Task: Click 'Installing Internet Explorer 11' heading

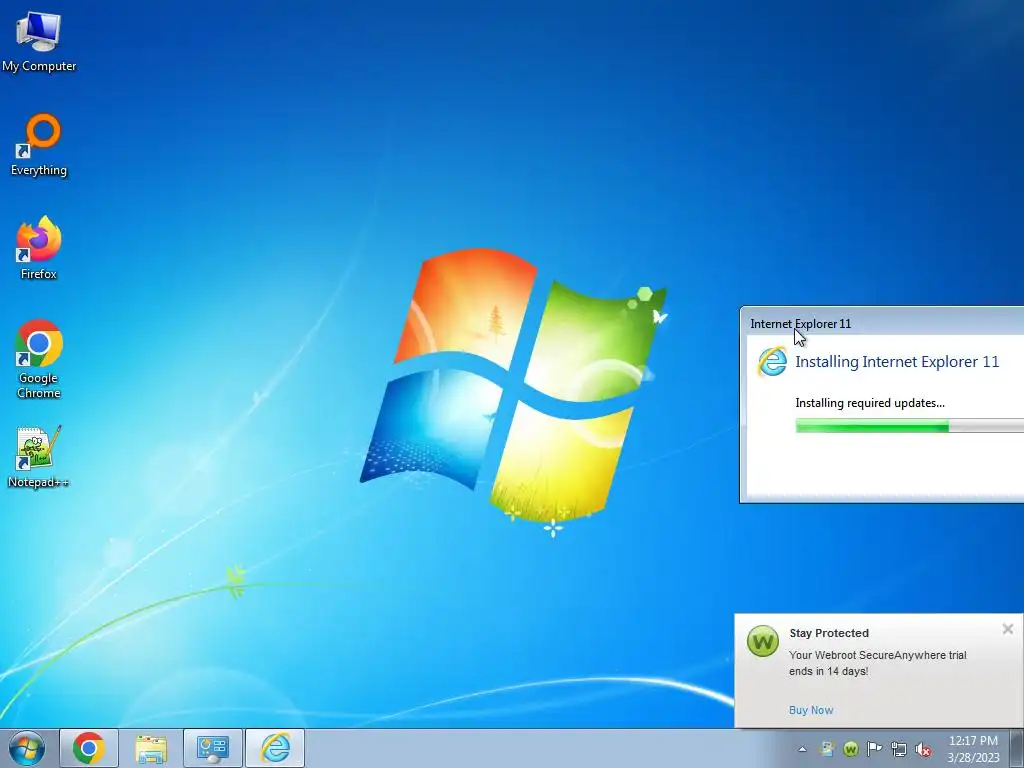Action: coord(897,362)
